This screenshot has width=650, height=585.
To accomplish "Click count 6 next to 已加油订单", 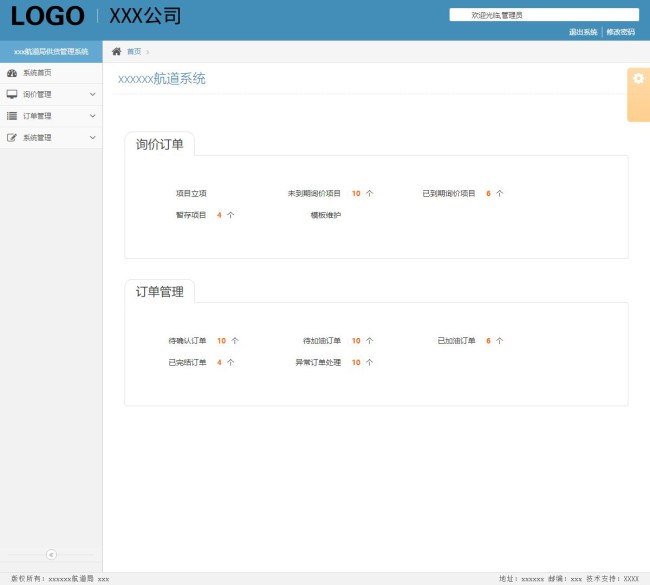I will pyautogui.click(x=488, y=341).
